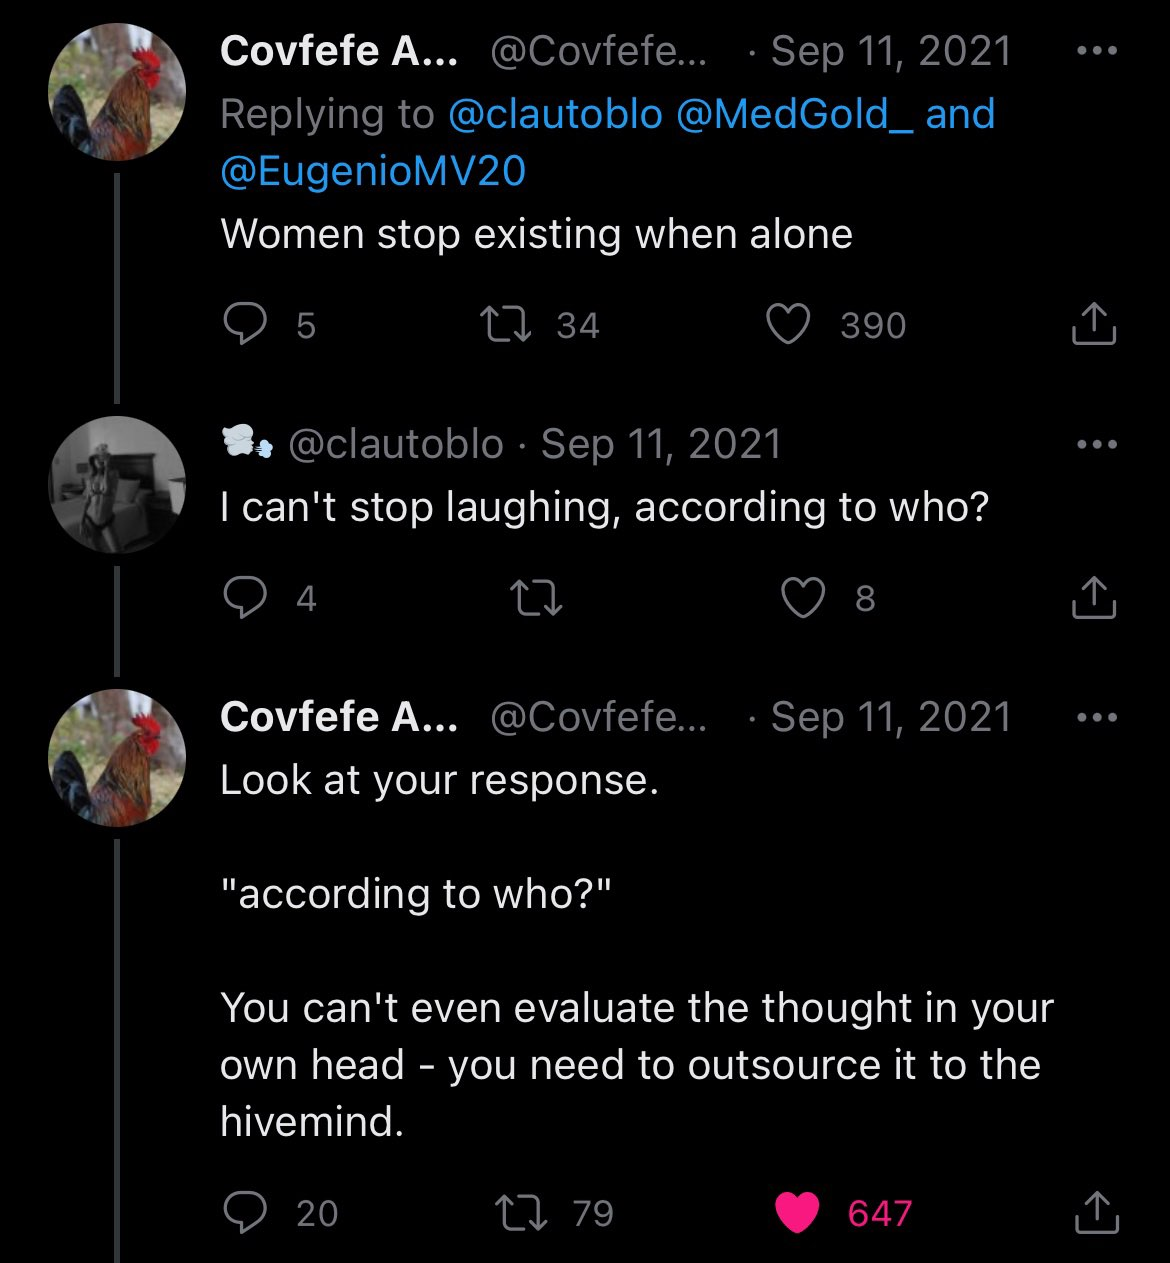Share the @clautoblo tweet

1093,598
